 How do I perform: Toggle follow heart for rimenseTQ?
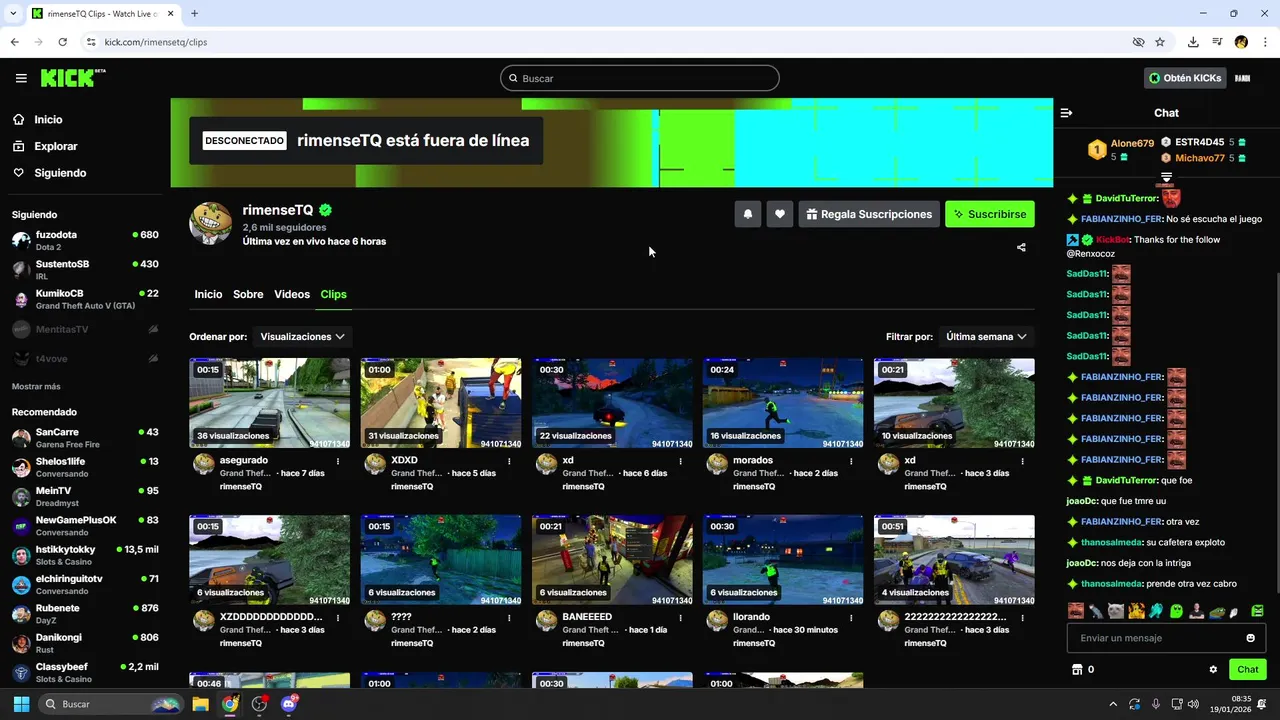click(780, 214)
